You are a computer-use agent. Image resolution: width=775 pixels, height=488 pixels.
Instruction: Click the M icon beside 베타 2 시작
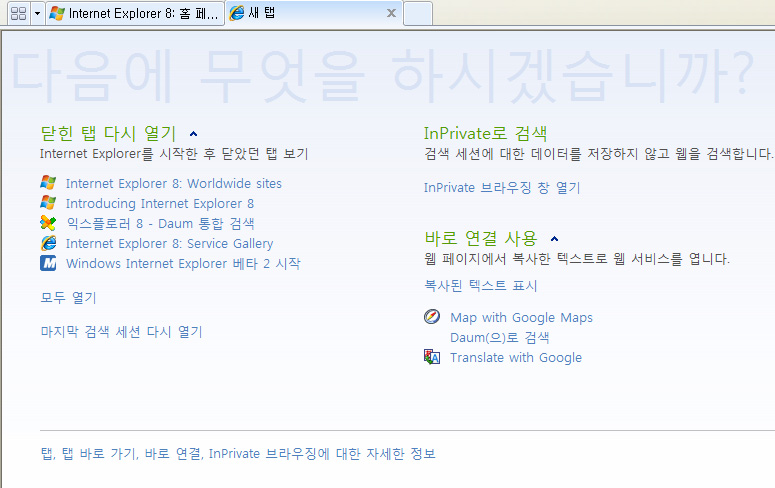click(48, 263)
